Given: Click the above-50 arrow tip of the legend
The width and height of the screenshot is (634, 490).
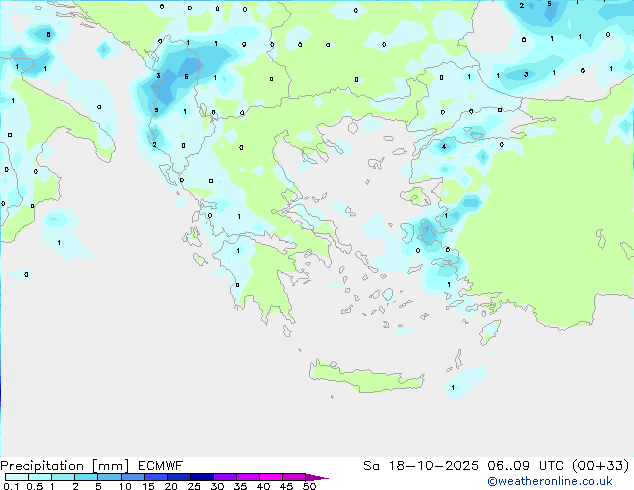Looking at the screenshot, I should point(317,477).
